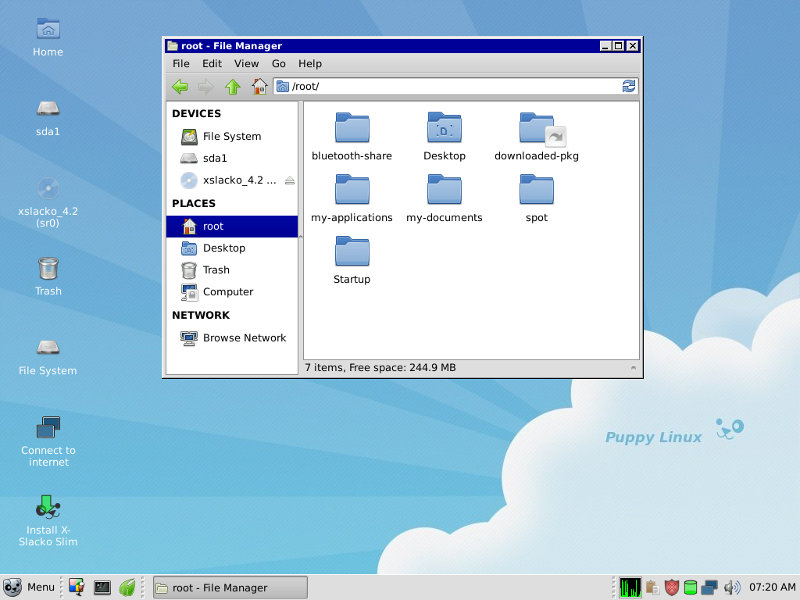Click the window menu icon in title bar
Viewport: 800px width, 600px height.
pos(172,46)
